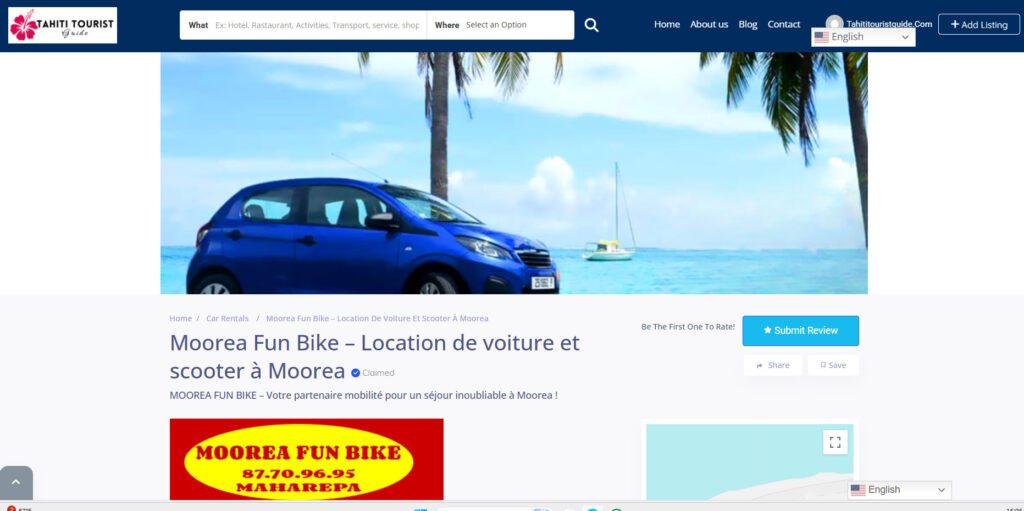Click the Share button
1024x511 pixels.
pos(772,365)
